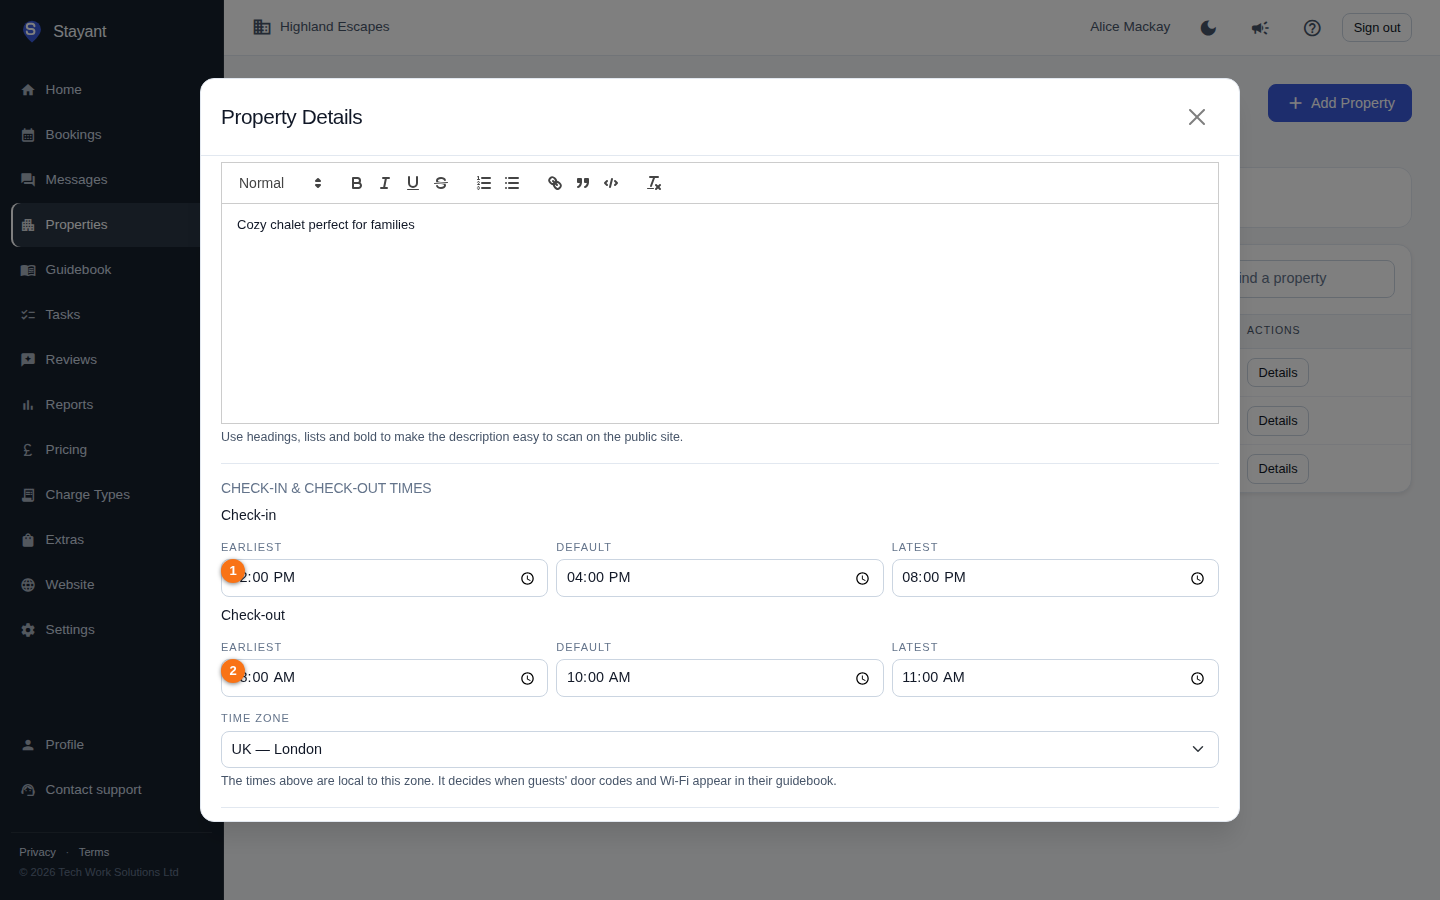Open help via the question mark icon

coord(1312,28)
